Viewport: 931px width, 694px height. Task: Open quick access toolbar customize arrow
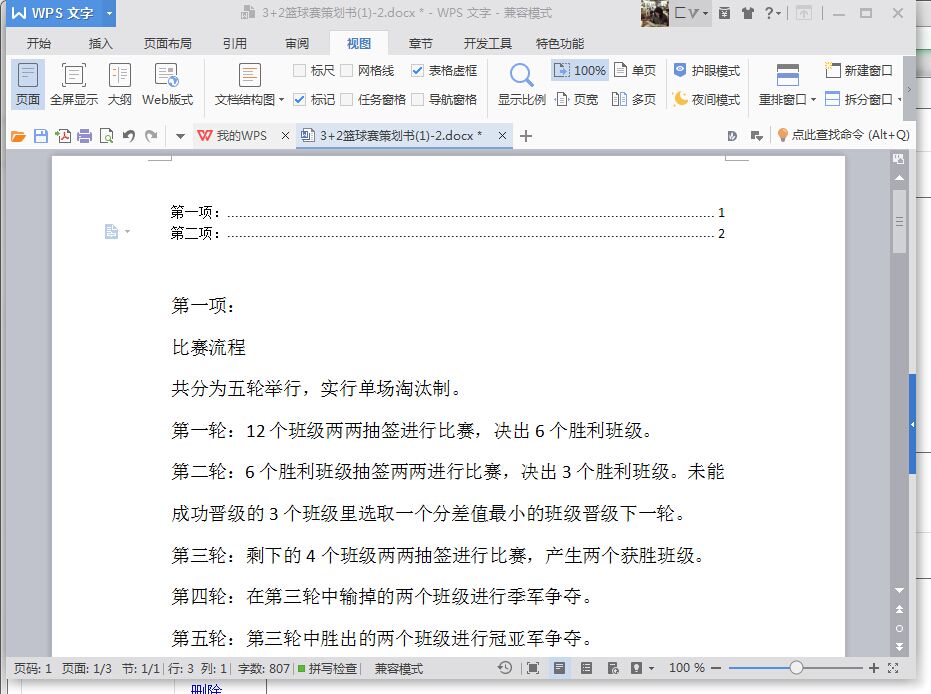coord(180,136)
